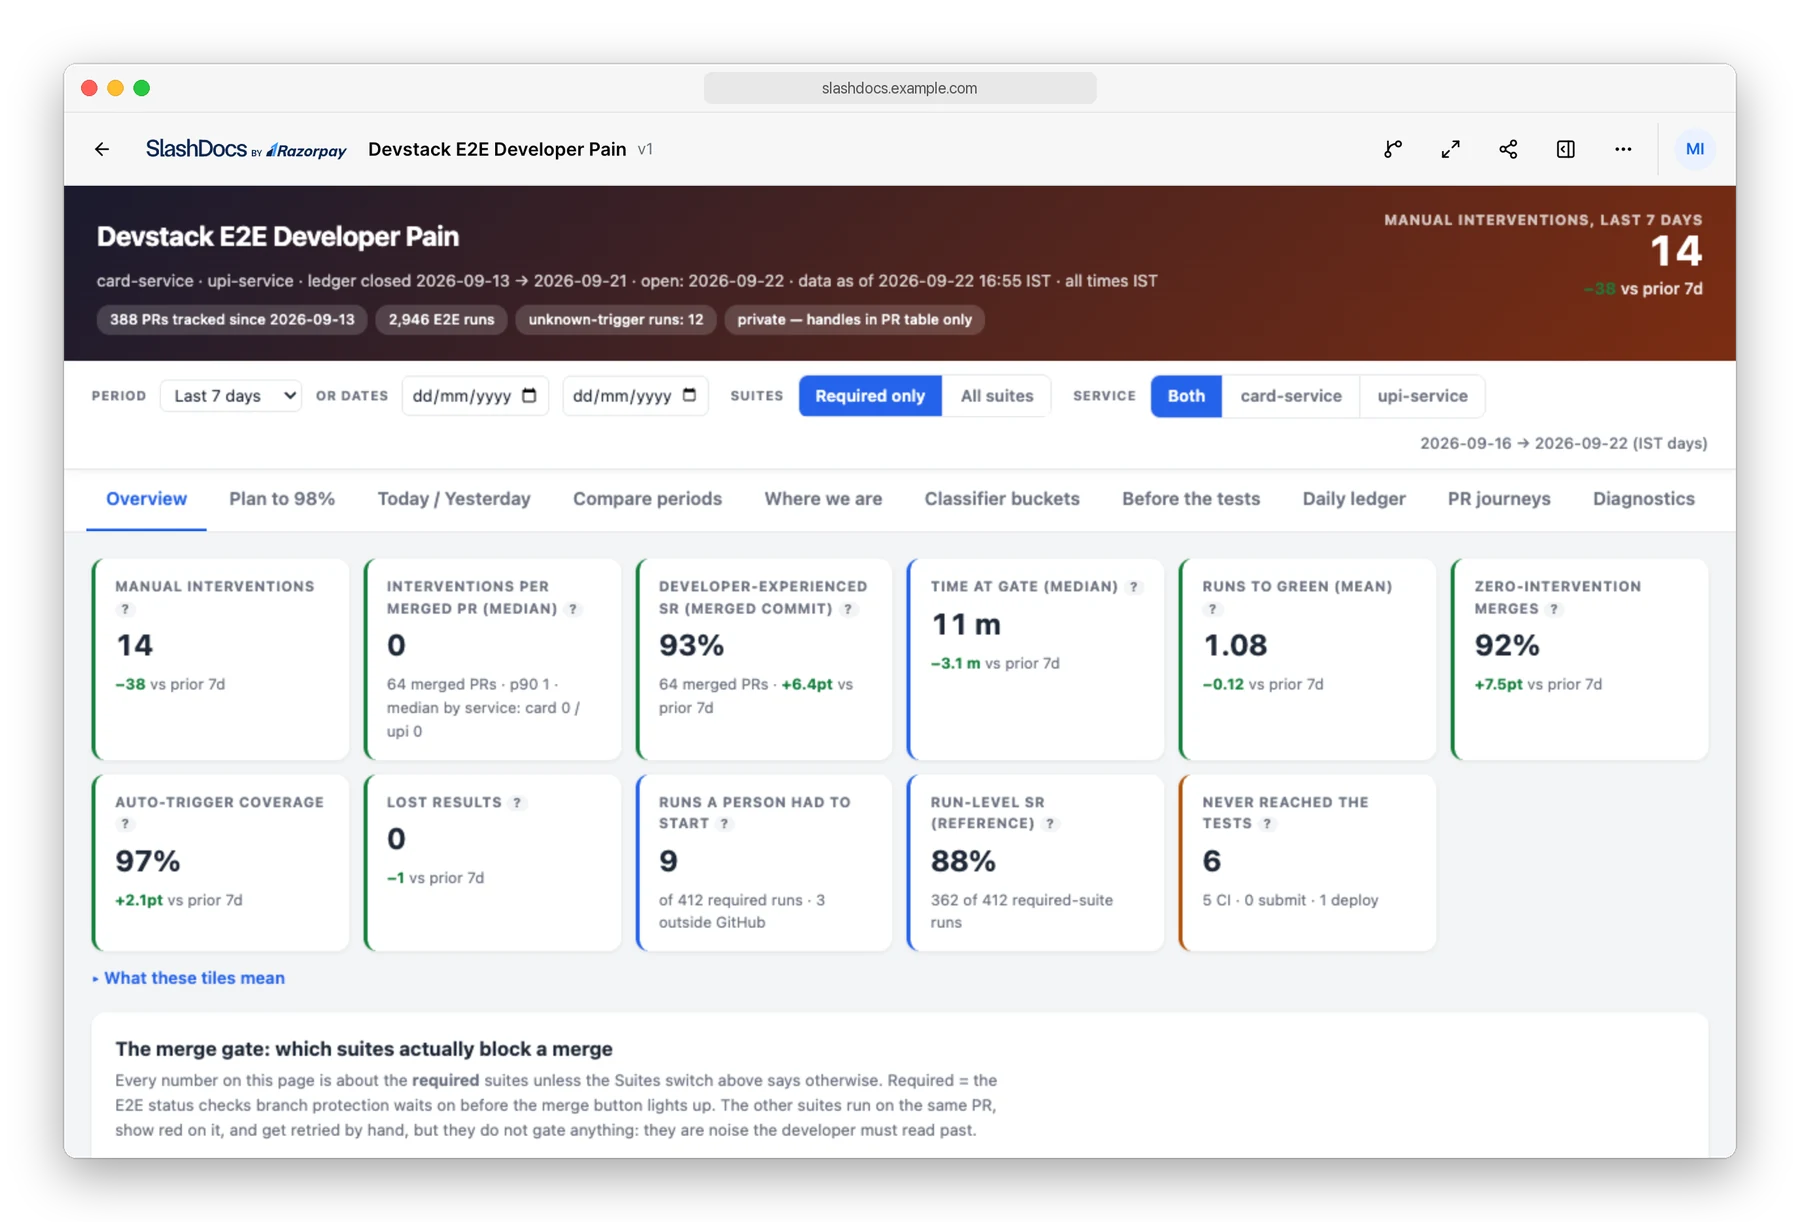This screenshot has width=1800, height=1222.
Task: Show help for Zero-Intervention Merges tile
Action: pyautogui.click(x=1553, y=609)
